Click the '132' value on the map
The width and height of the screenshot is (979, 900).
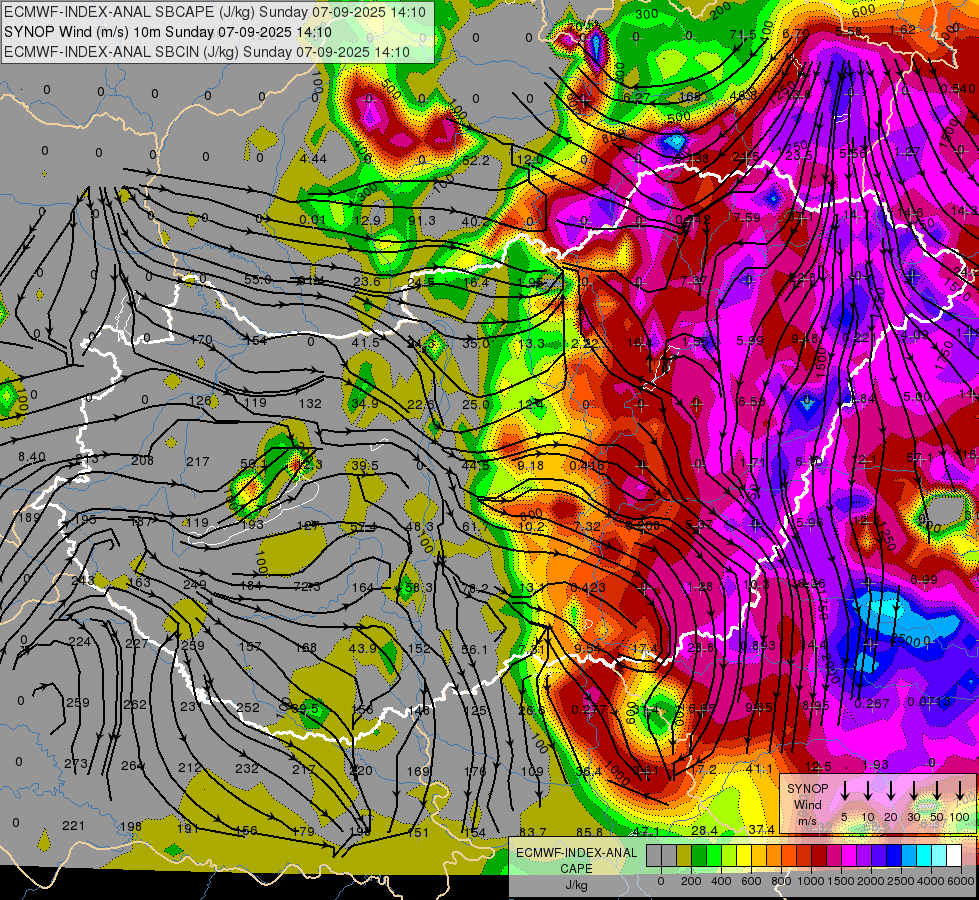click(x=310, y=403)
